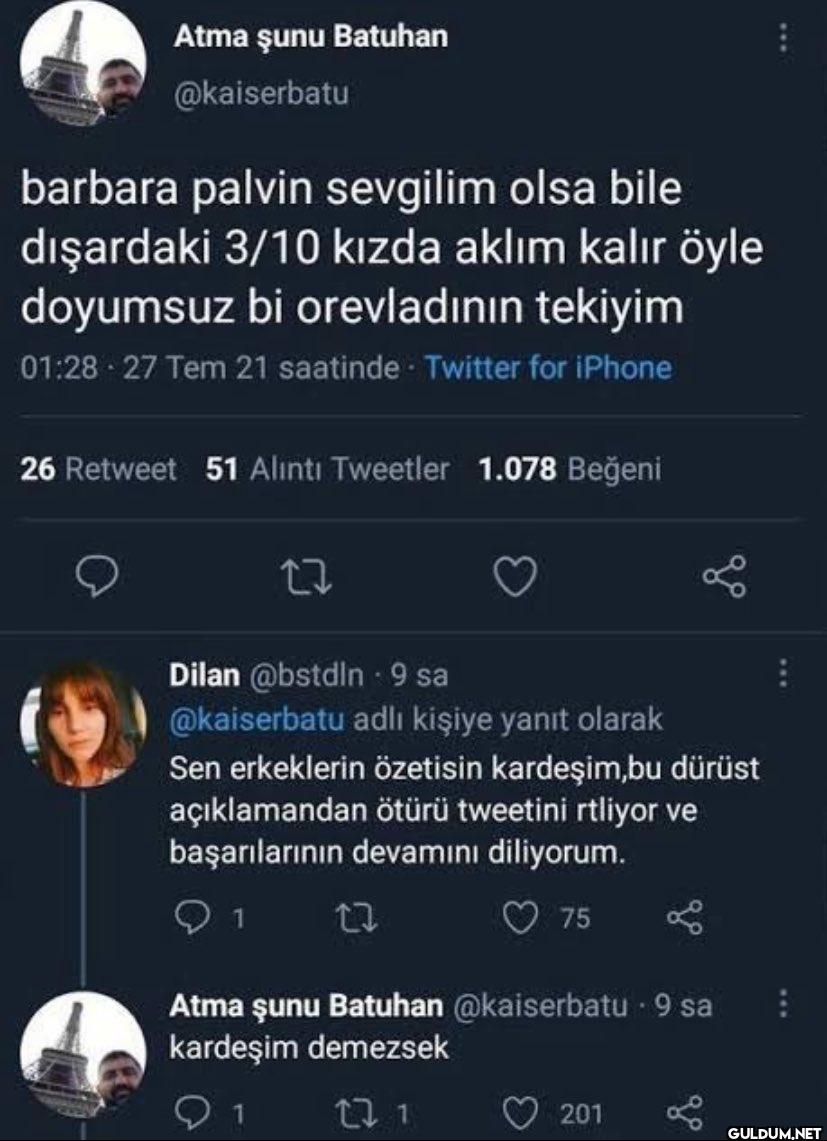Viewport: 827px width, 1141px height.
Task: Open more options on the main tweet
Action: coord(783,37)
